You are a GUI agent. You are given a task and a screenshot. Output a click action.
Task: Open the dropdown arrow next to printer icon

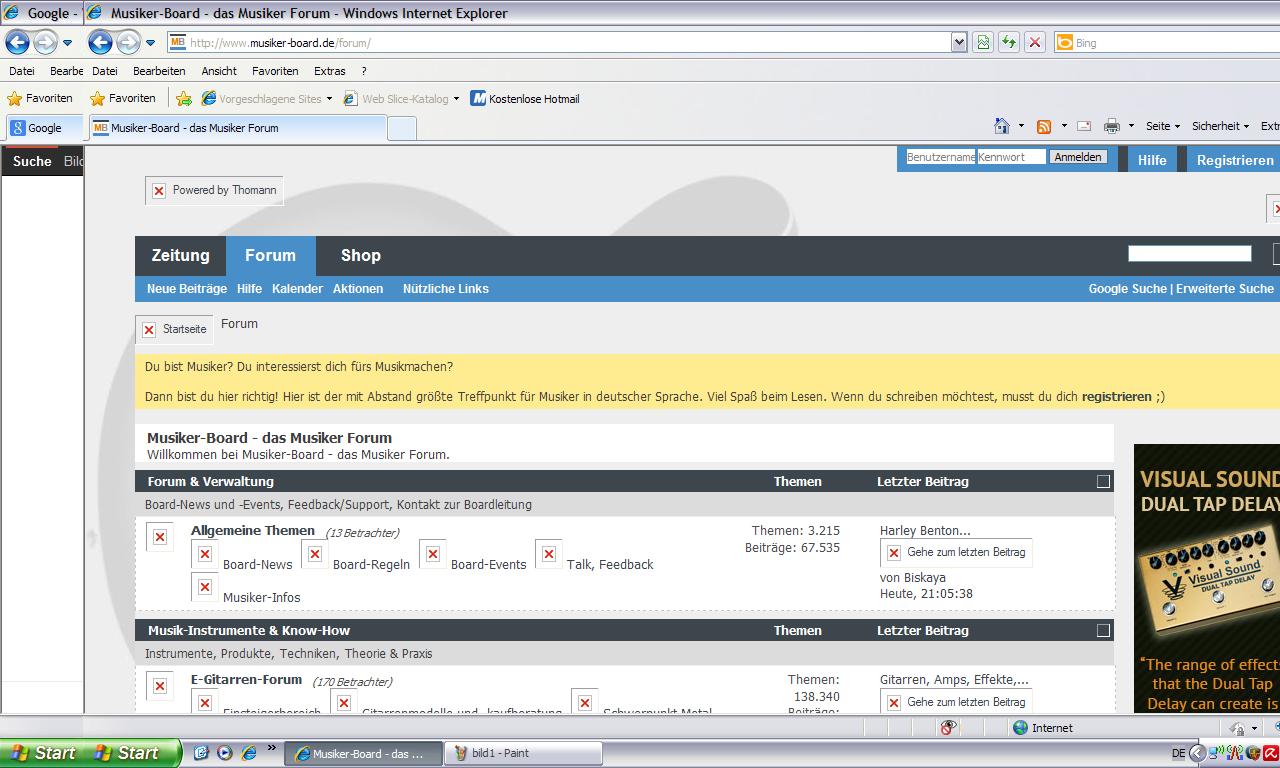pyautogui.click(x=1131, y=126)
